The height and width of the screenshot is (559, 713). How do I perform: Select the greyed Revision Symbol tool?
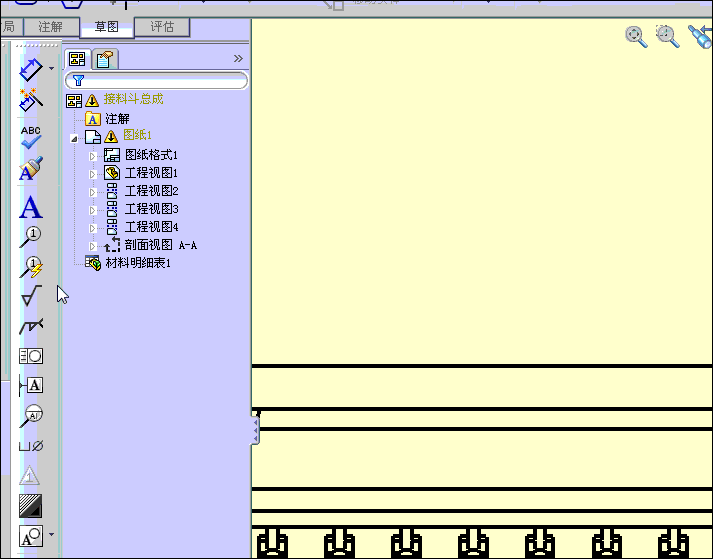tap(30, 476)
